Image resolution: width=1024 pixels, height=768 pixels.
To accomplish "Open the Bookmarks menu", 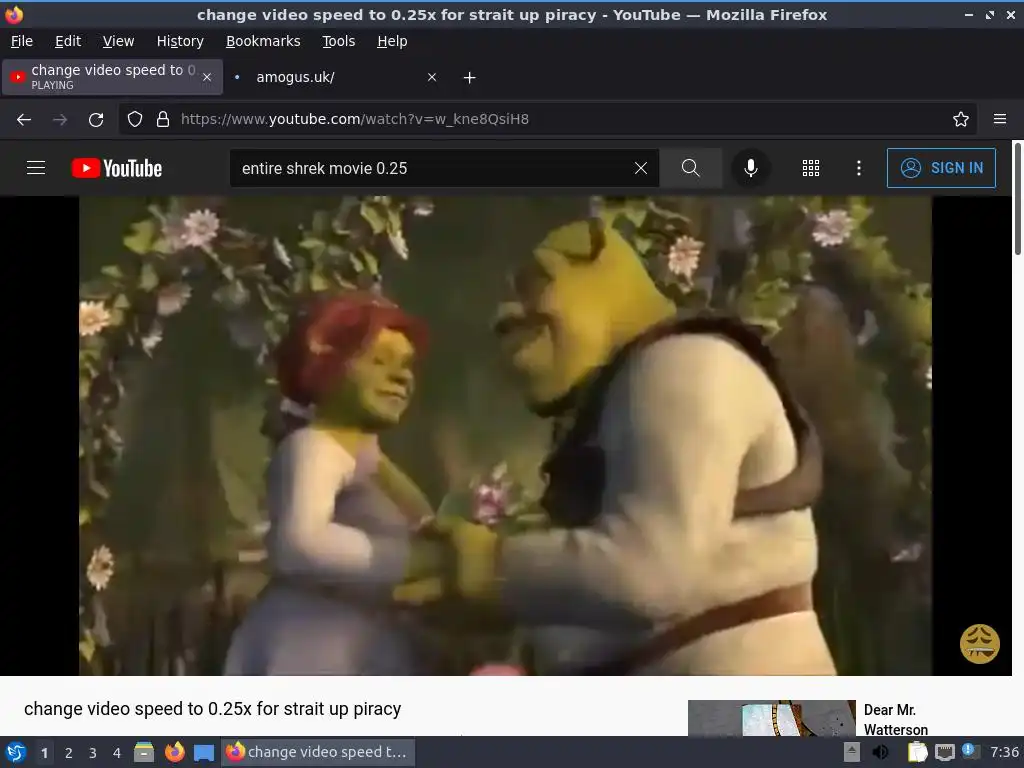I will 263,41.
